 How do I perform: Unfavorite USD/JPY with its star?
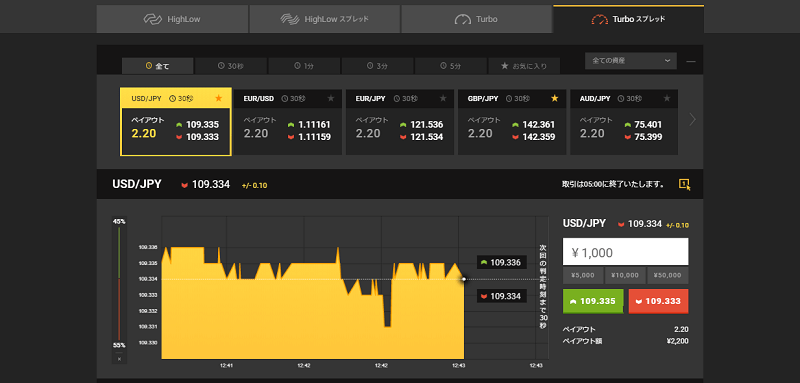[x=219, y=98]
